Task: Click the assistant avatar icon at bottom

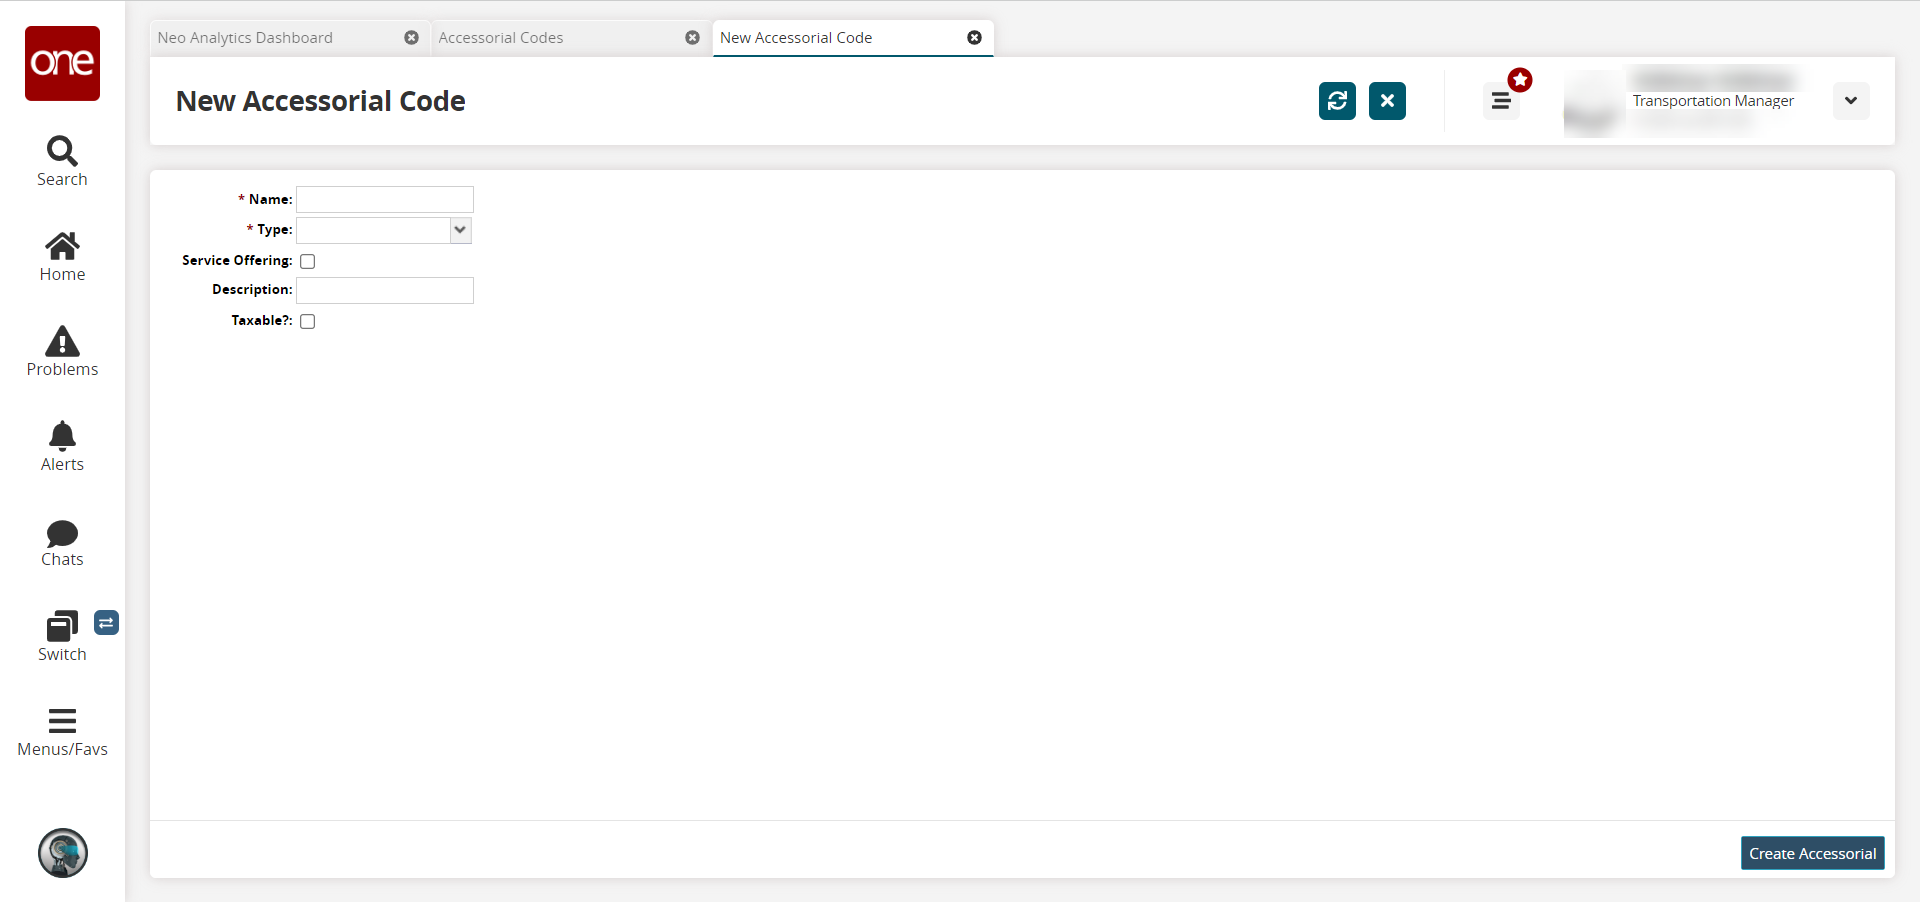Action: (x=63, y=853)
